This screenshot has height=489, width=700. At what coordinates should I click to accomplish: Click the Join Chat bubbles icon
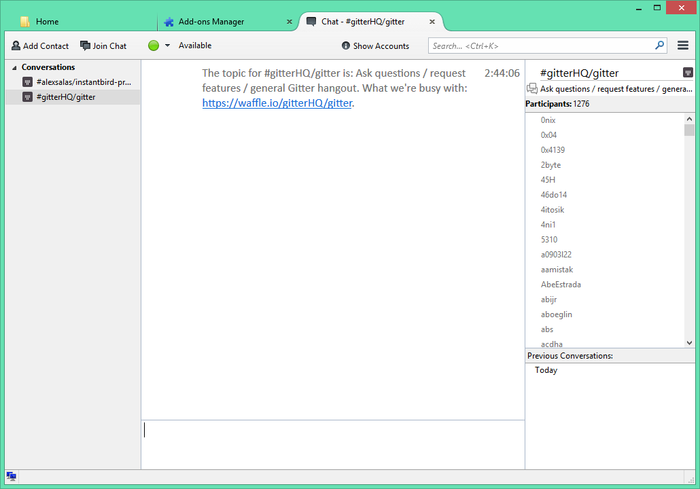85,46
